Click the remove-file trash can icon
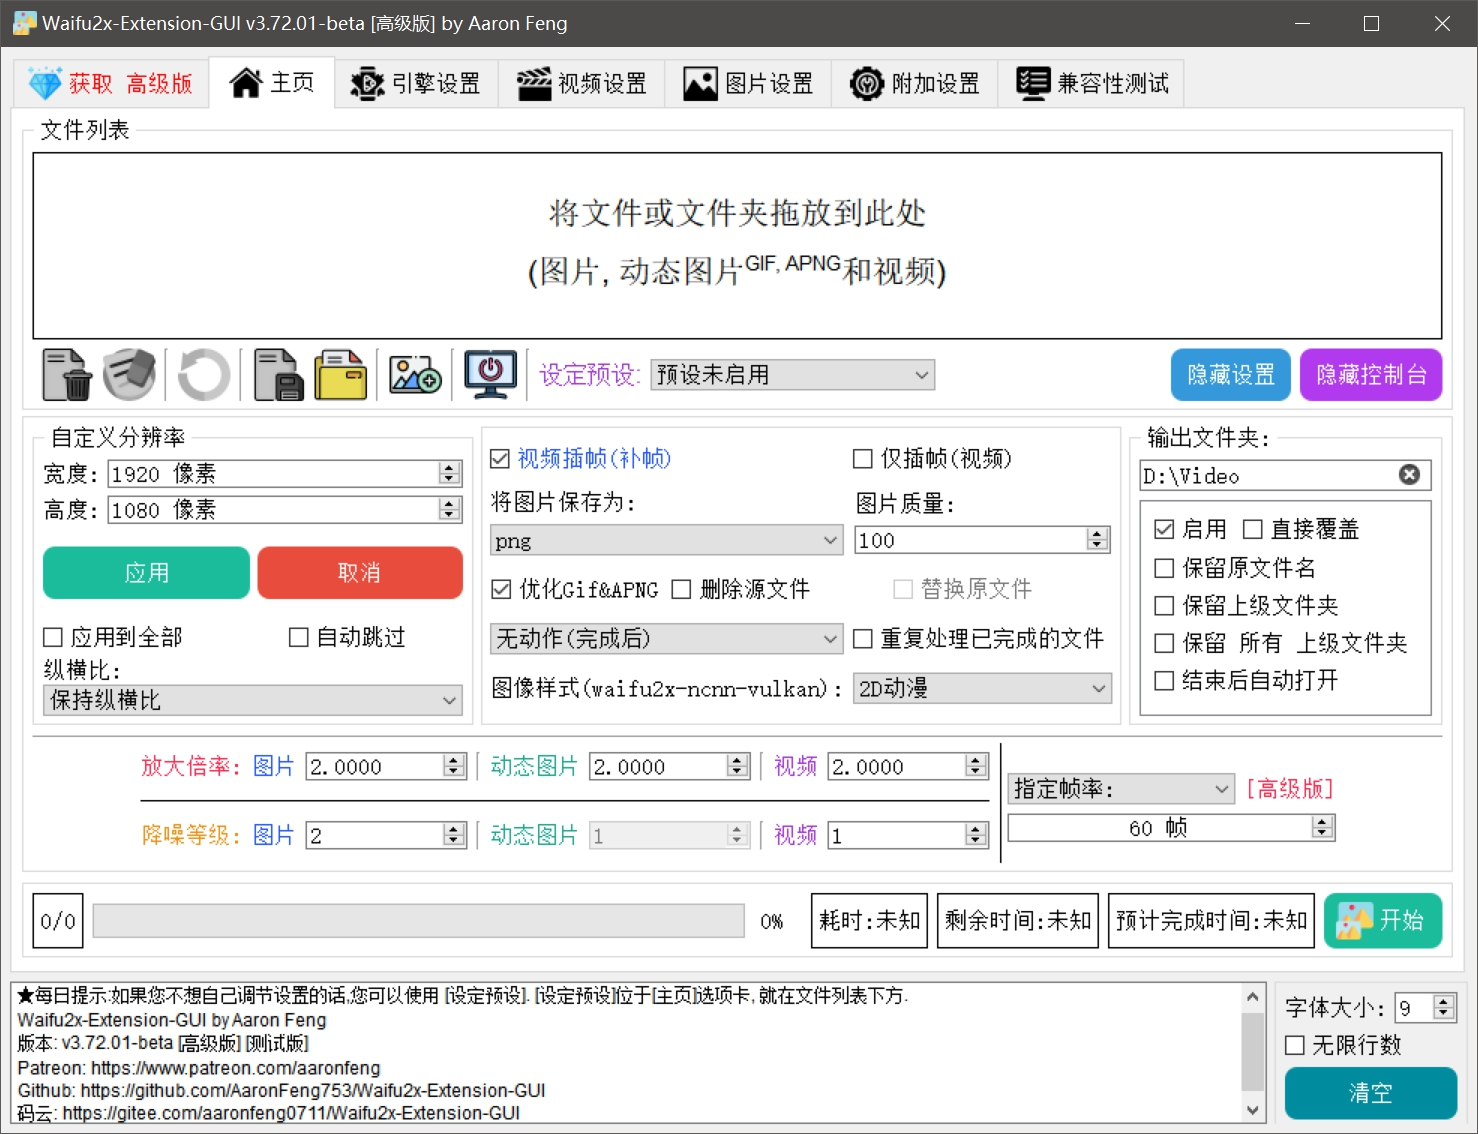This screenshot has width=1478, height=1134. pyautogui.click(x=67, y=375)
